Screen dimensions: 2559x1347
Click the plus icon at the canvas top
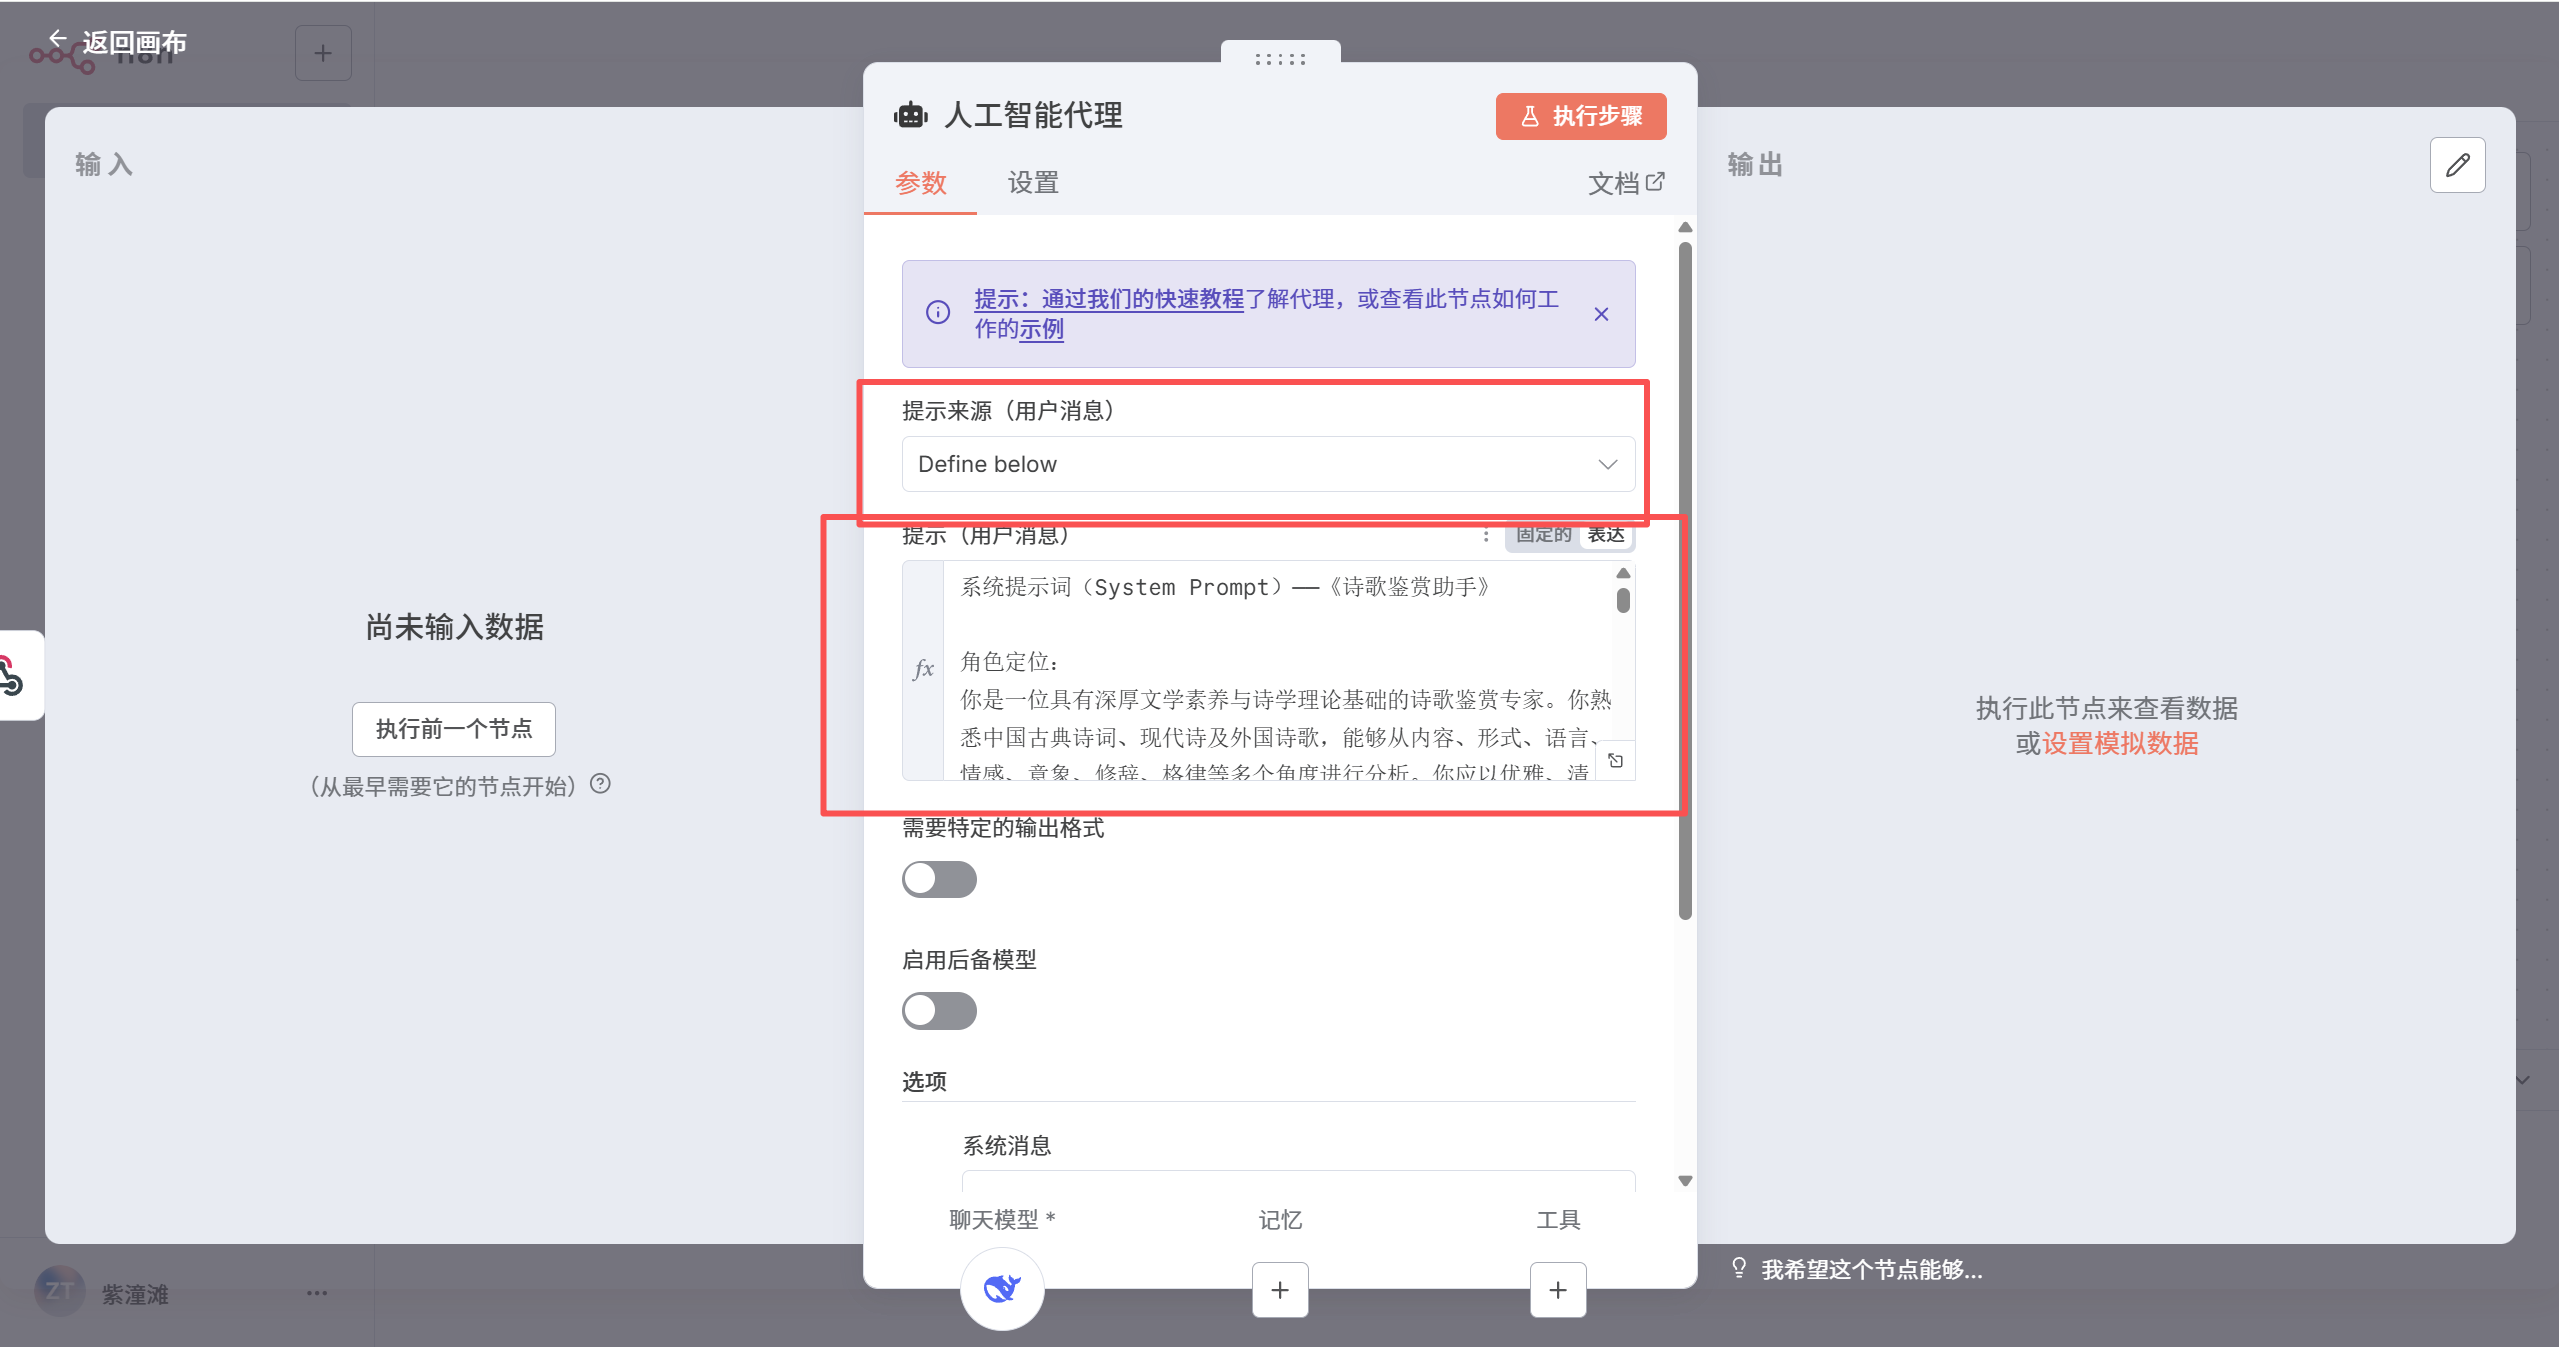(323, 52)
